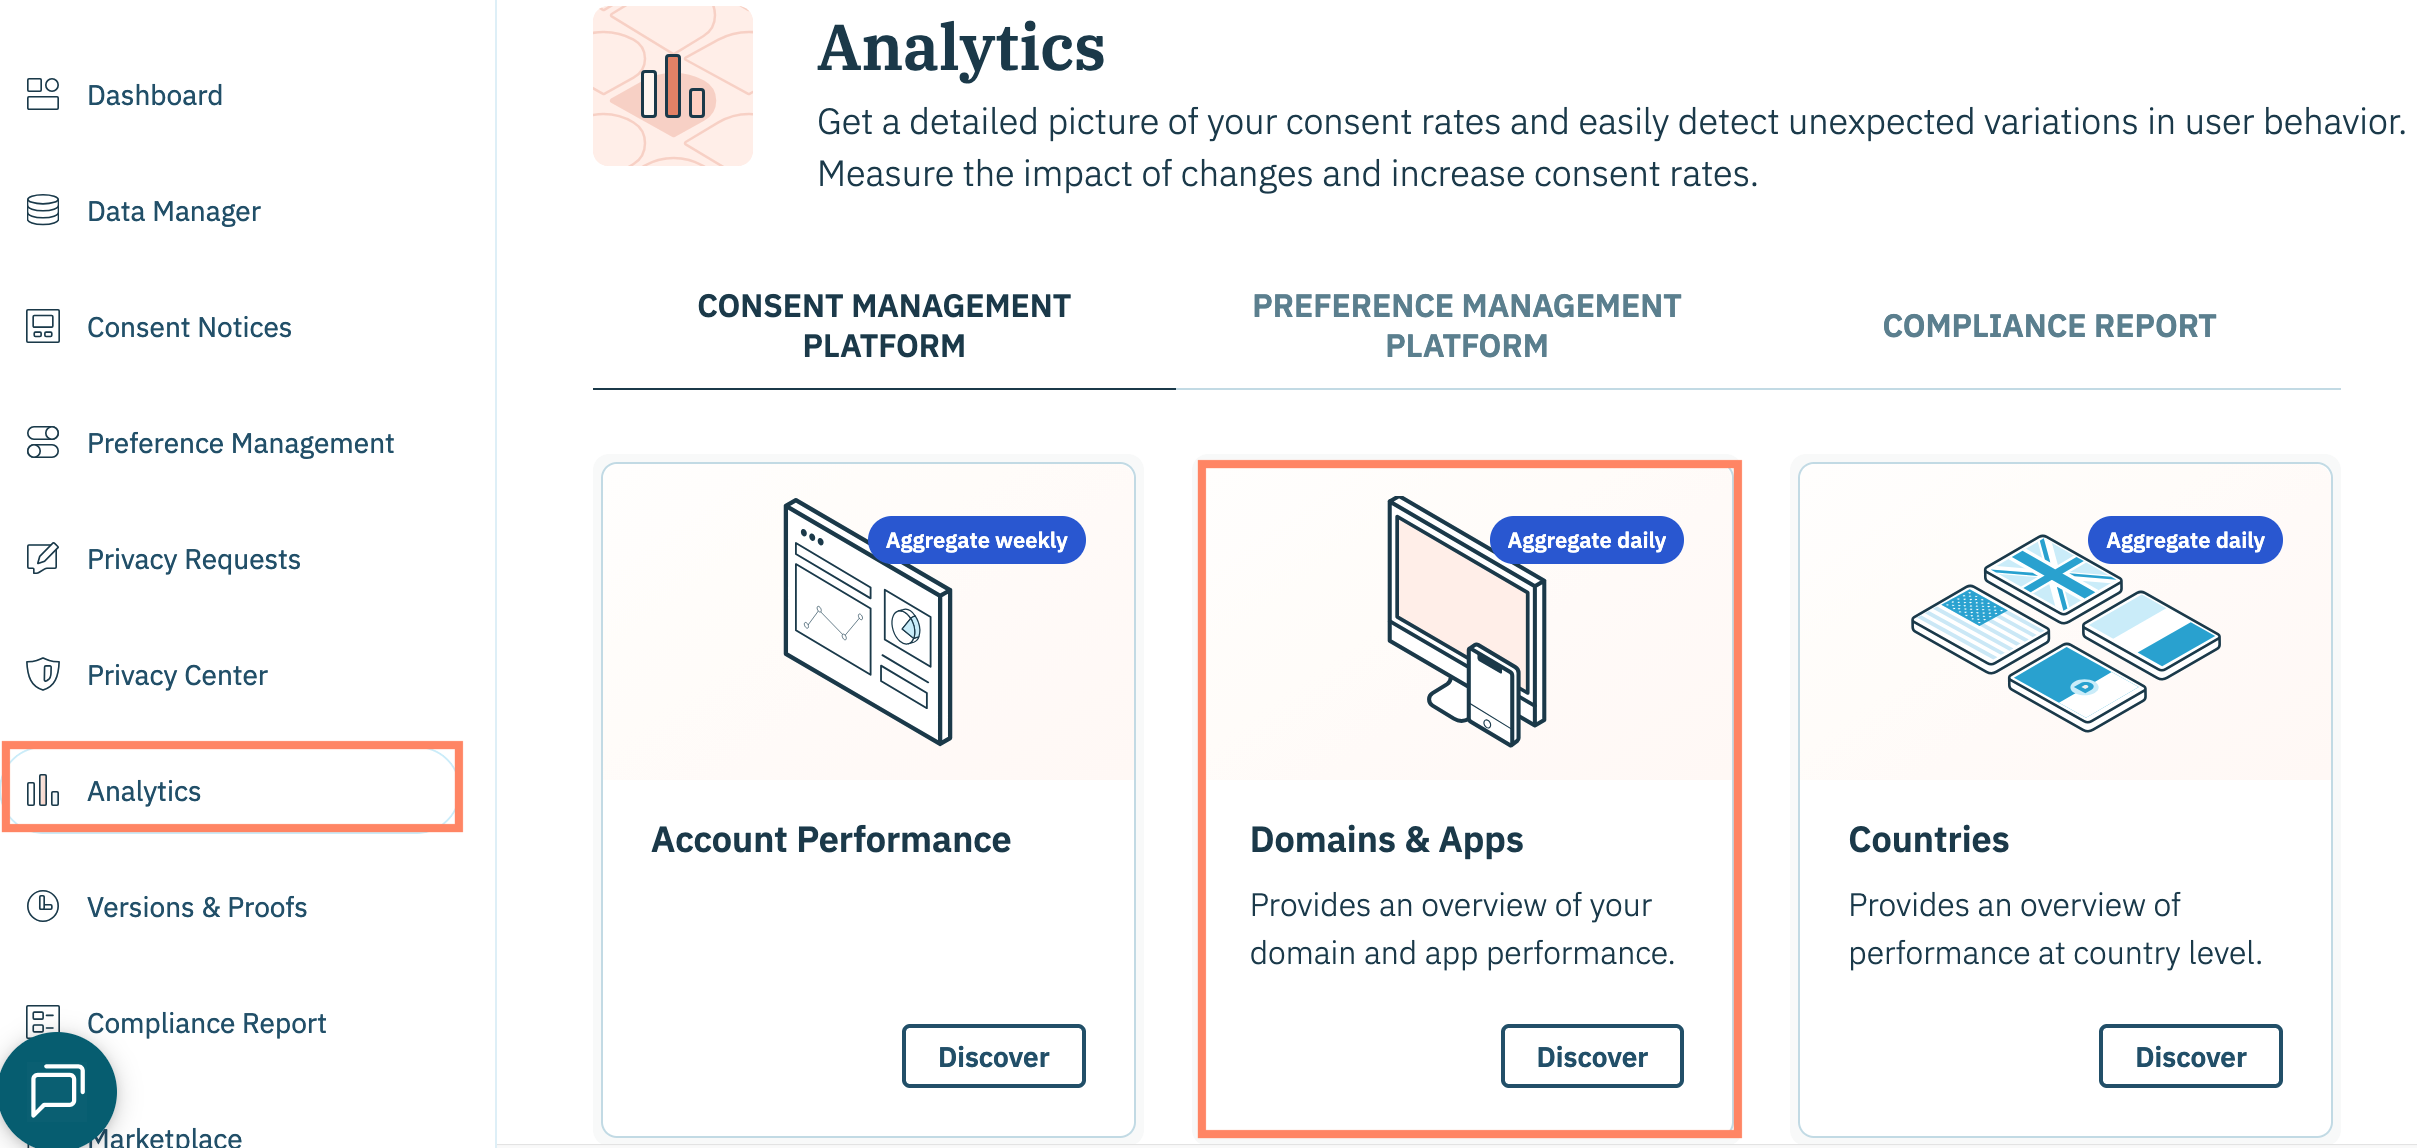This screenshot has height=1148, width=2417.
Task: Click Discover under Account Performance
Action: pos(993,1056)
